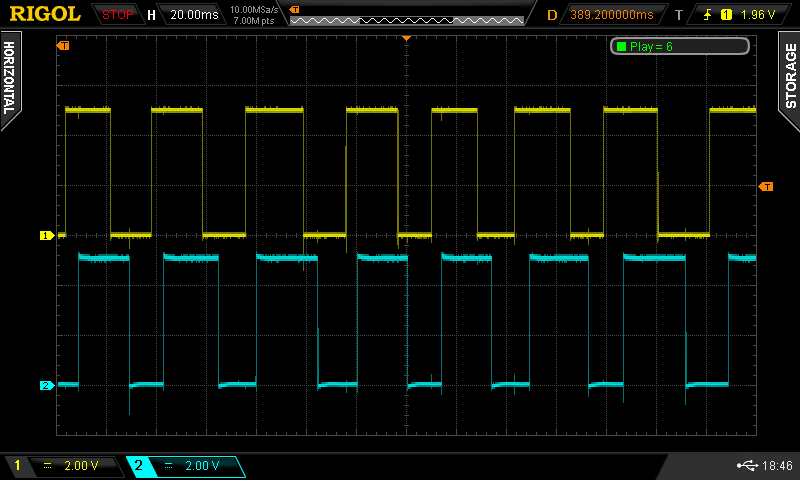This screenshot has height=480, width=800.
Task: Click the orange trigger position triangle at top center
Action: 407,38
